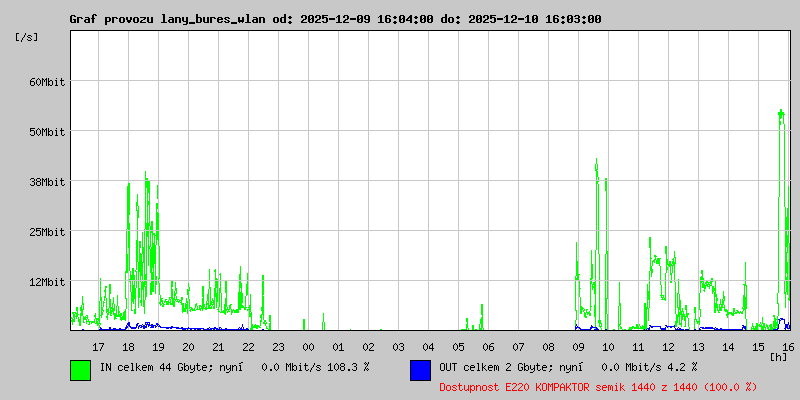
Task: Click the '13' hour label on x-axis
Action: click(x=698, y=347)
